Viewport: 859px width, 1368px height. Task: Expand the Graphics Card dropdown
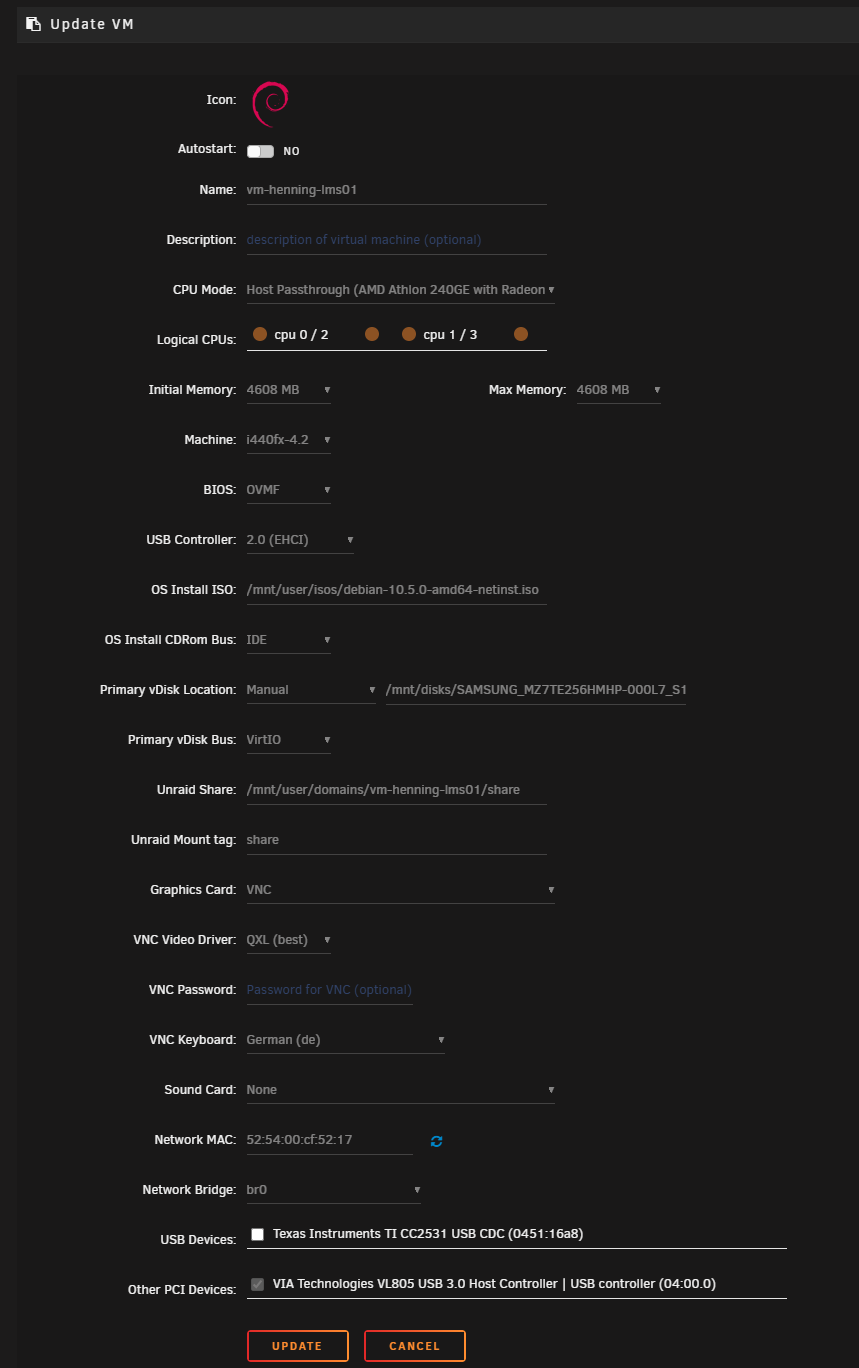pos(400,890)
